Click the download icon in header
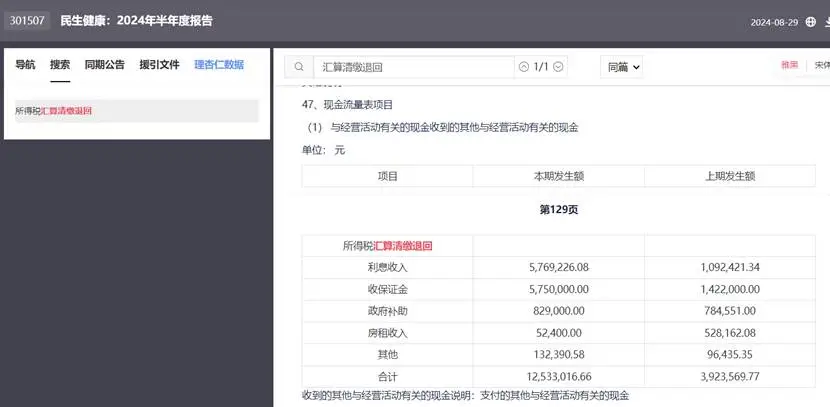The width and height of the screenshot is (830, 407). click(x=827, y=22)
